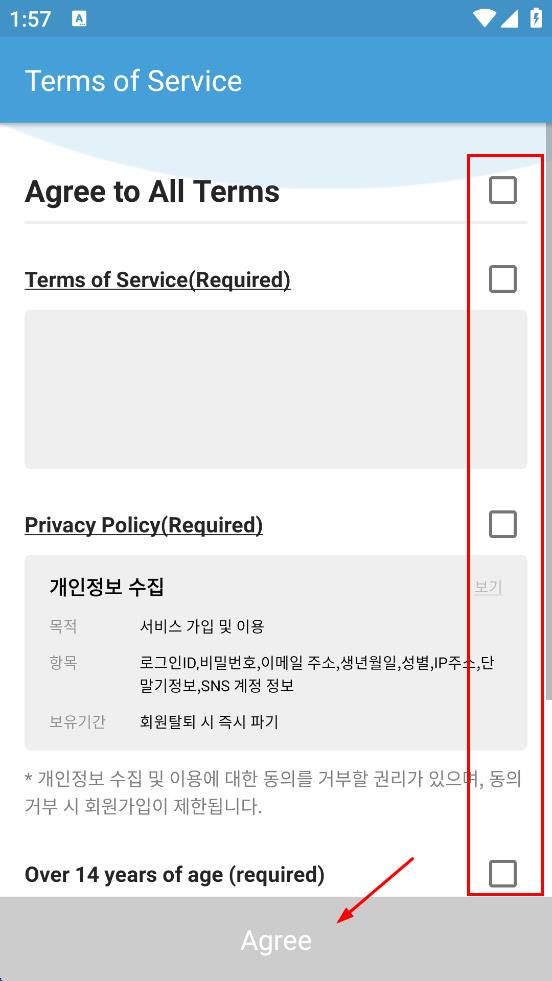Tap the Wi-Fi status icon

pos(484,18)
